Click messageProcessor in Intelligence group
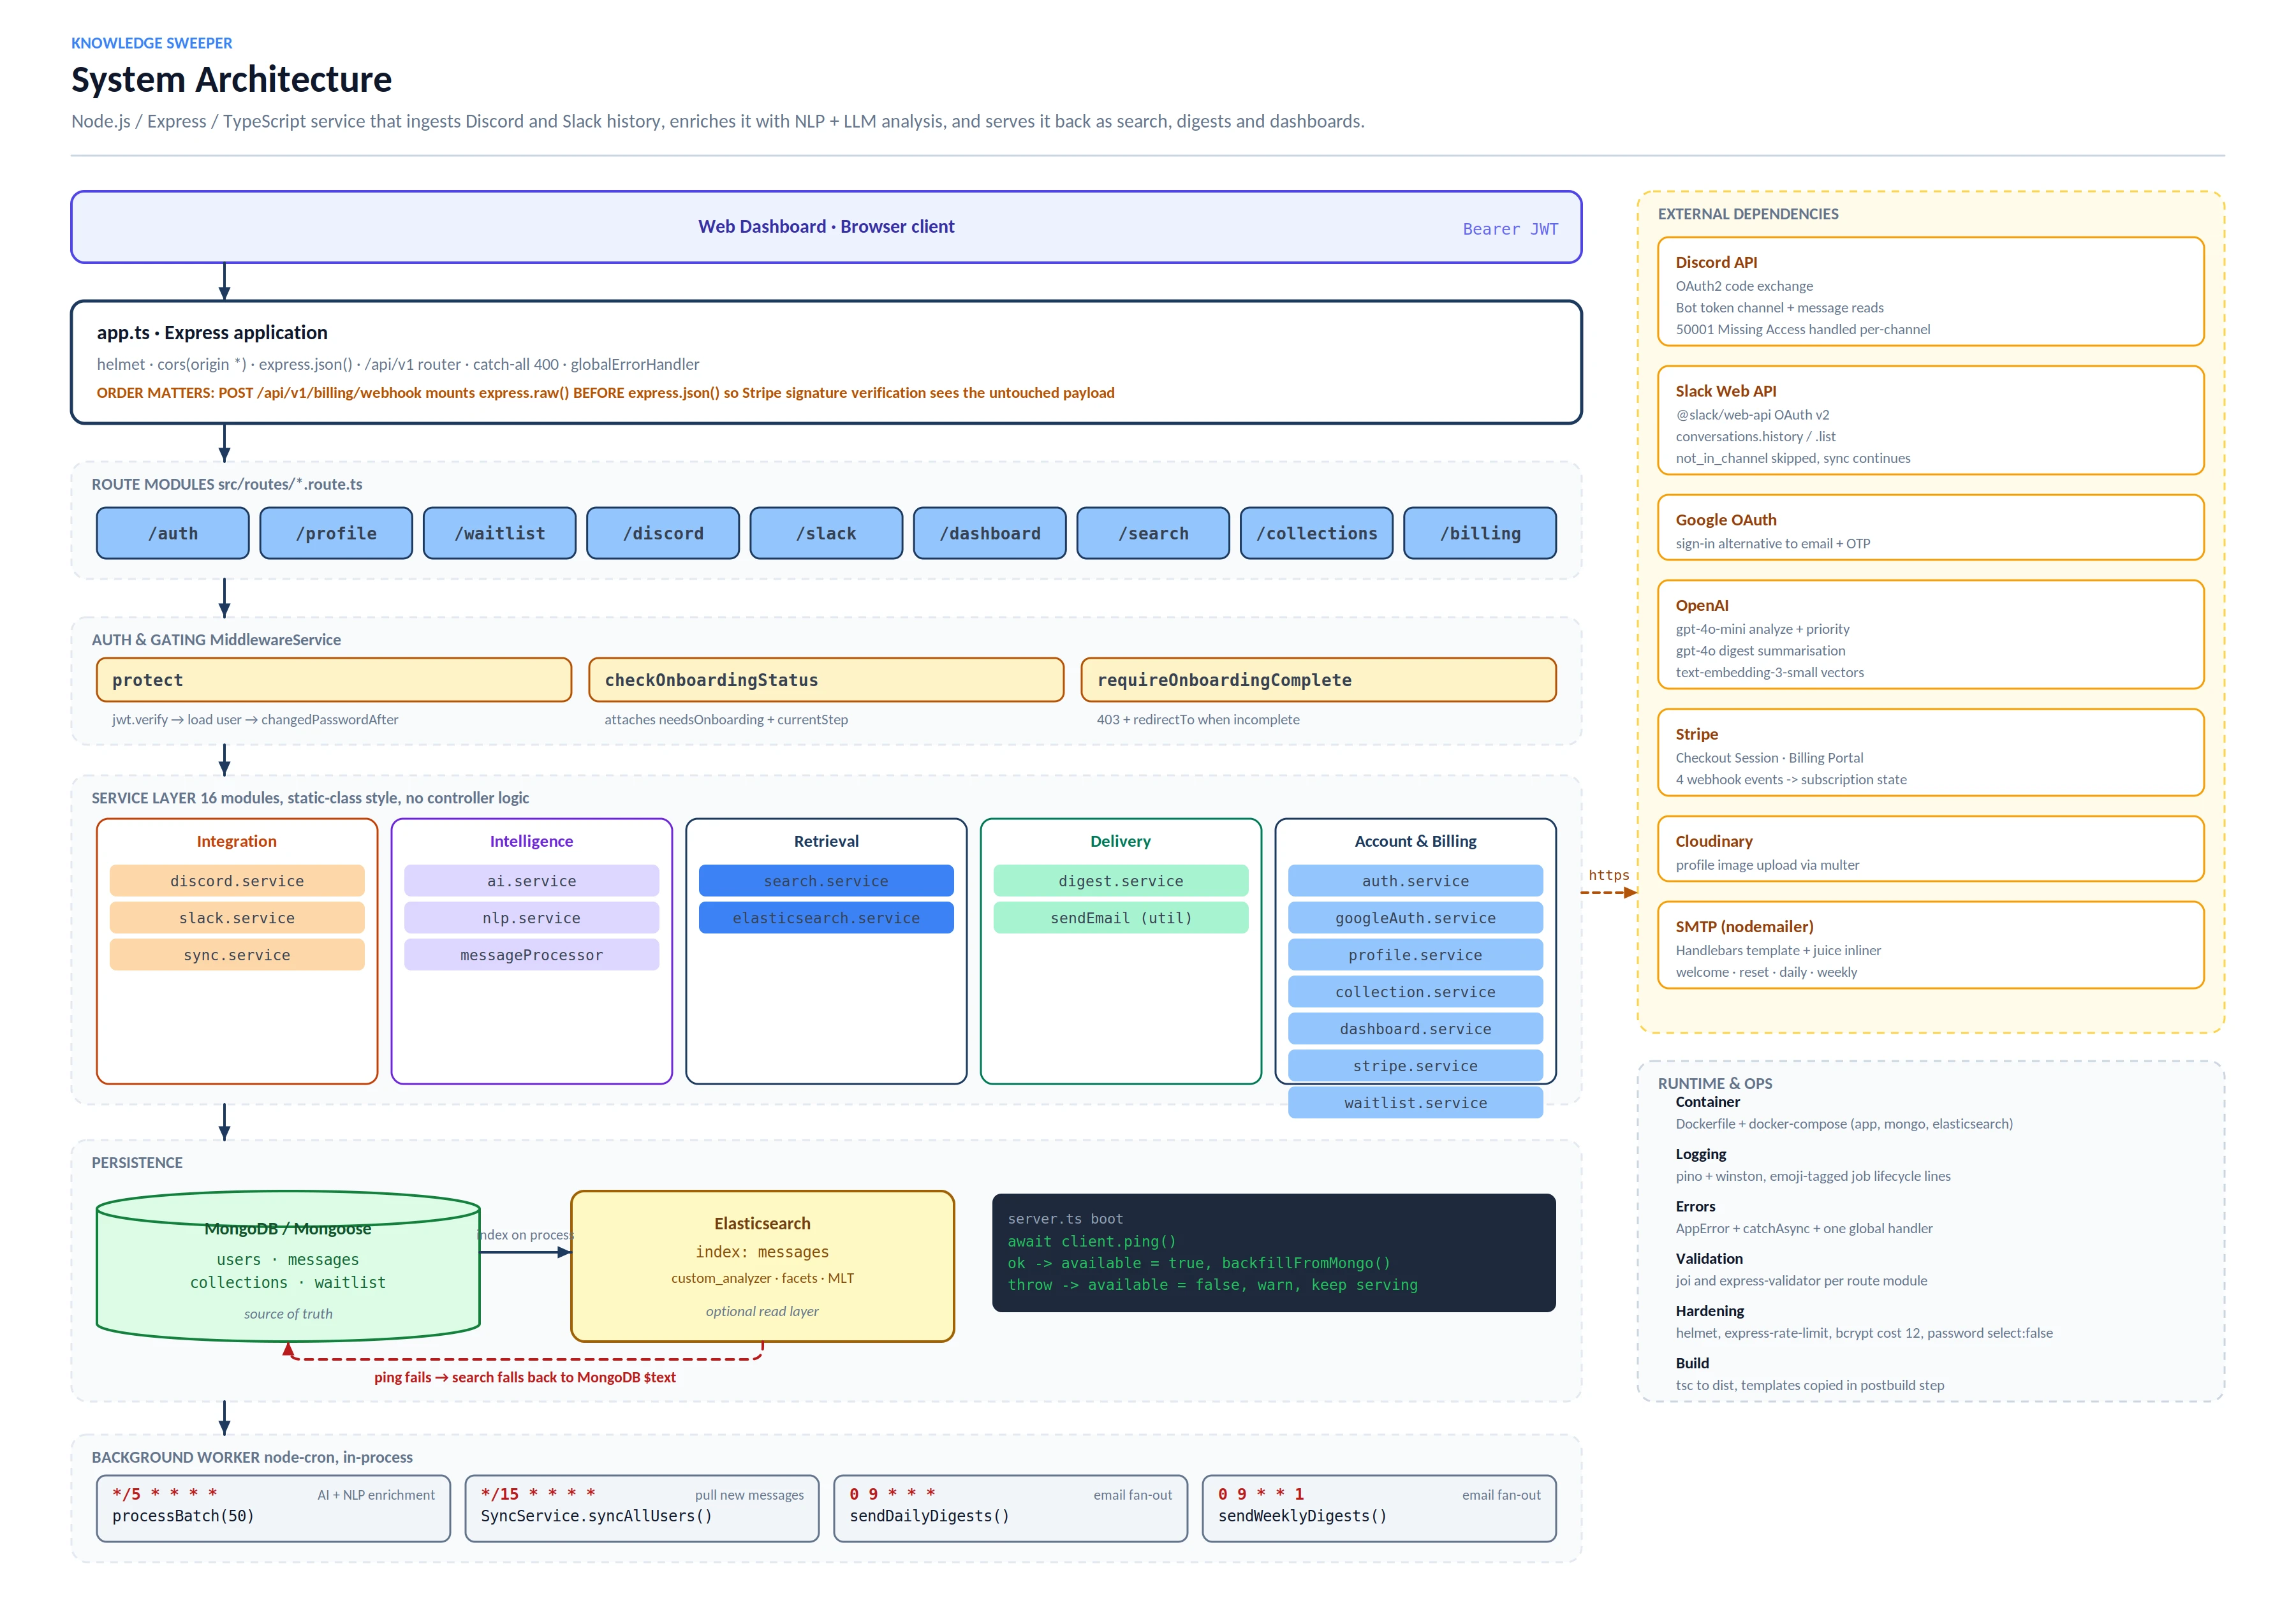The width and height of the screenshot is (2296, 1617). (531, 955)
